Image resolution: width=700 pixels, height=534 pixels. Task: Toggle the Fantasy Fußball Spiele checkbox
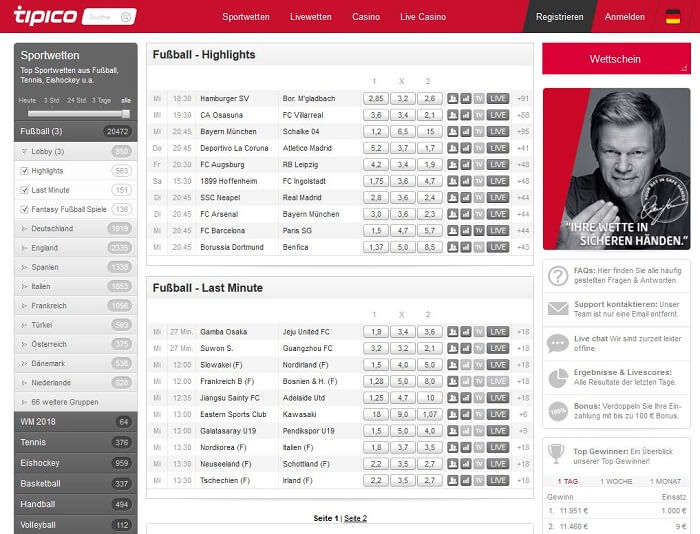tap(25, 209)
